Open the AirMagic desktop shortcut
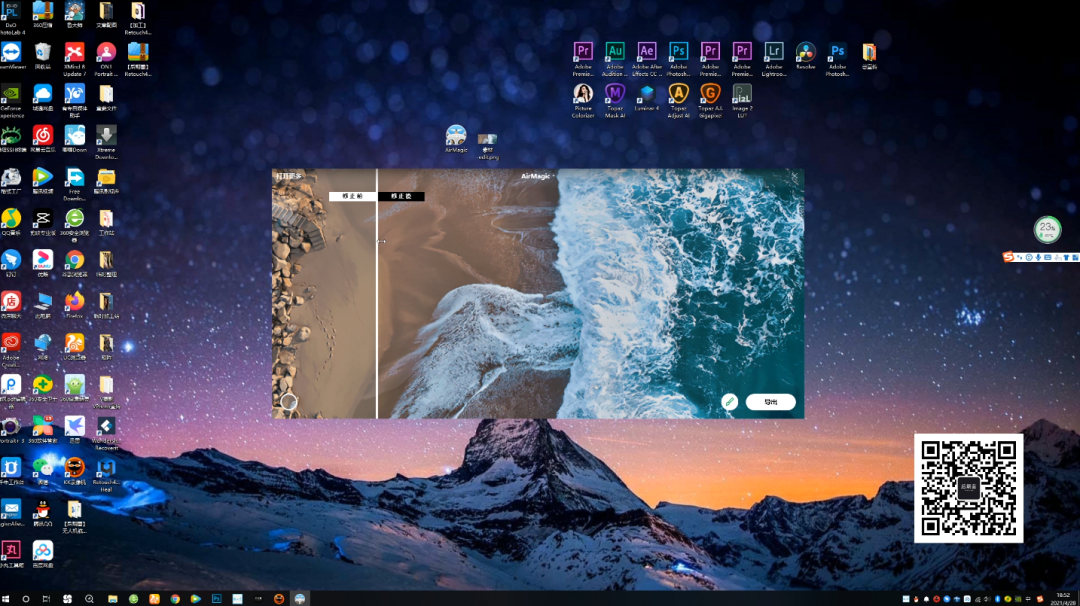Image resolution: width=1080 pixels, height=606 pixels. click(456, 137)
